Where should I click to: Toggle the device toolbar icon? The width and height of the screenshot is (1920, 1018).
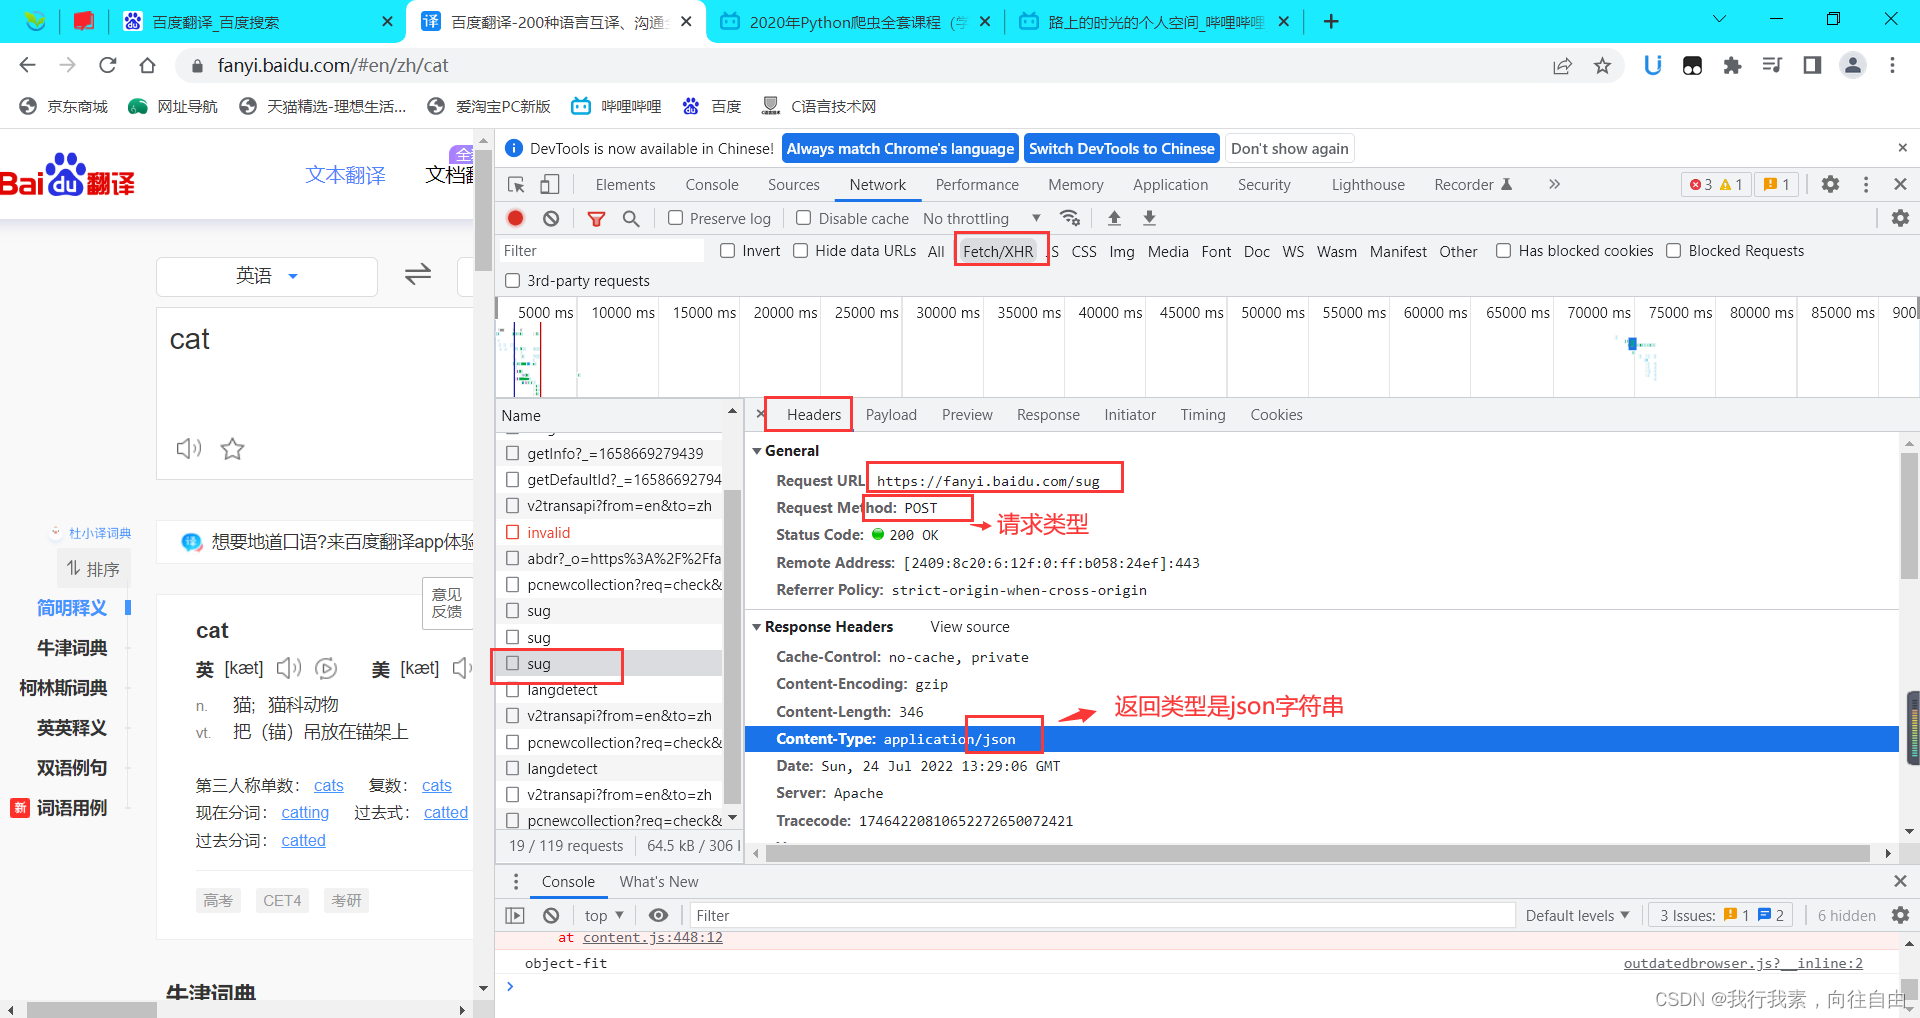[550, 184]
